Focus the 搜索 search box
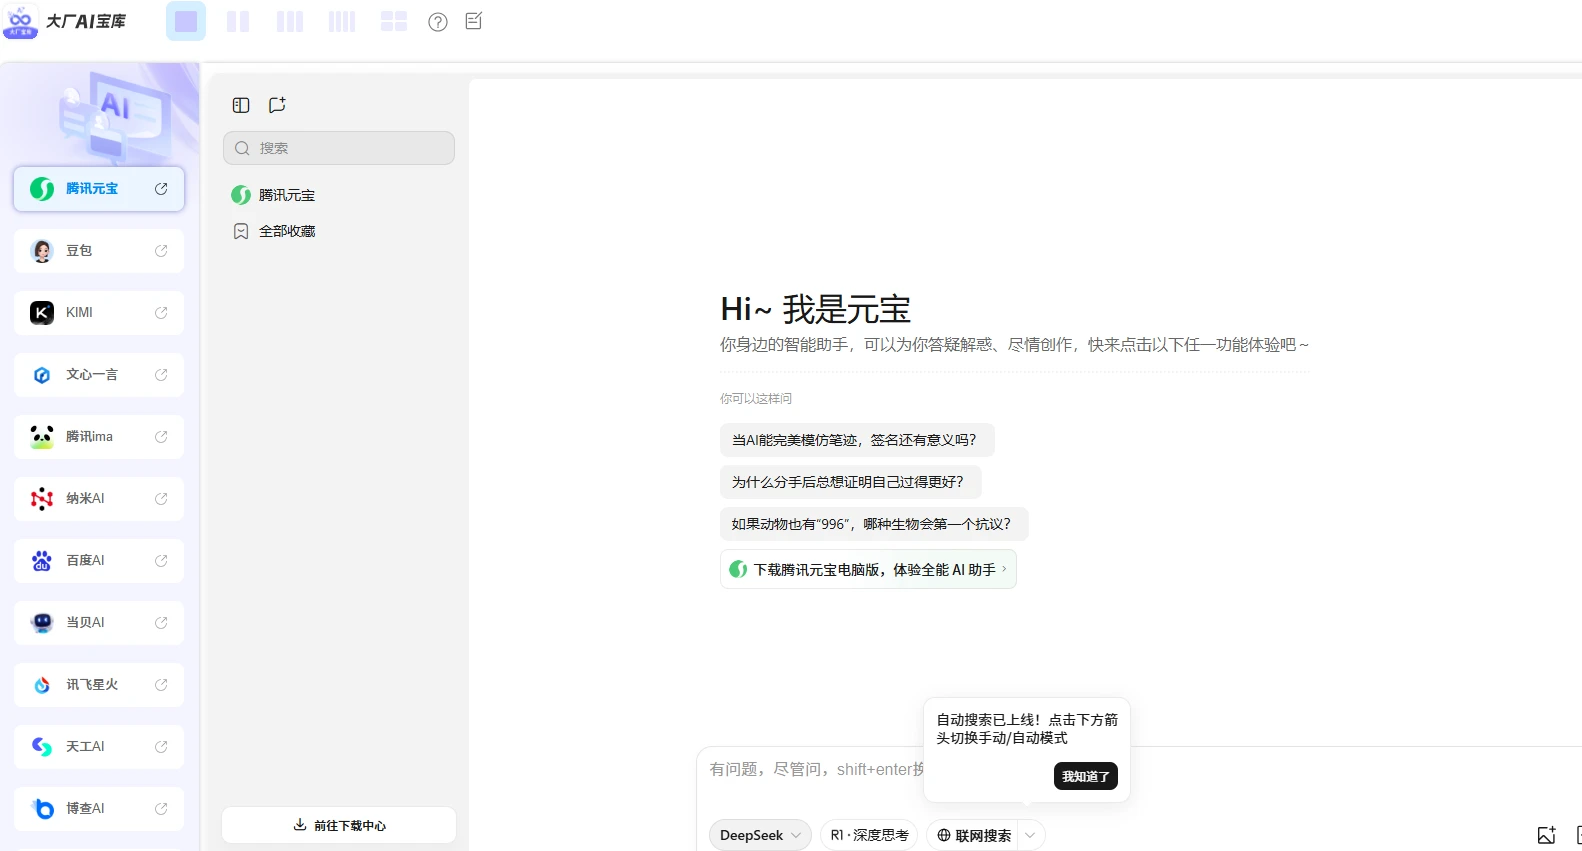This screenshot has height=851, width=1582. (x=339, y=148)
